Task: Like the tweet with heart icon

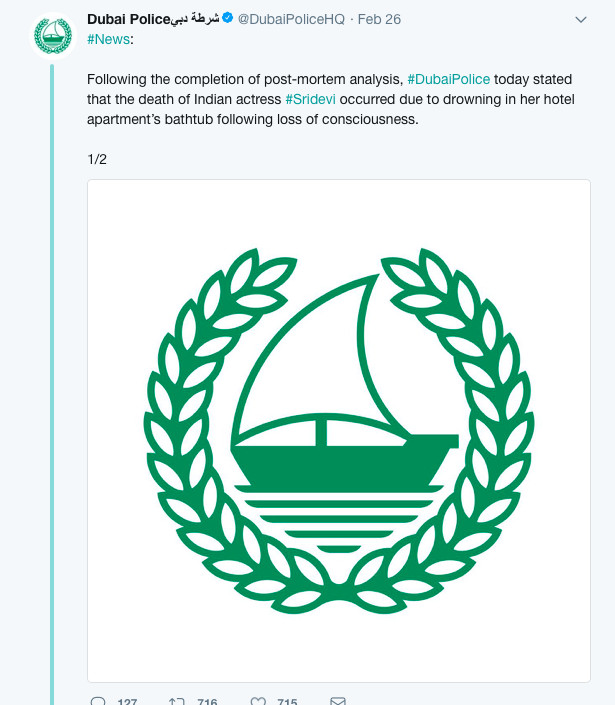Action: click(258, 701)
